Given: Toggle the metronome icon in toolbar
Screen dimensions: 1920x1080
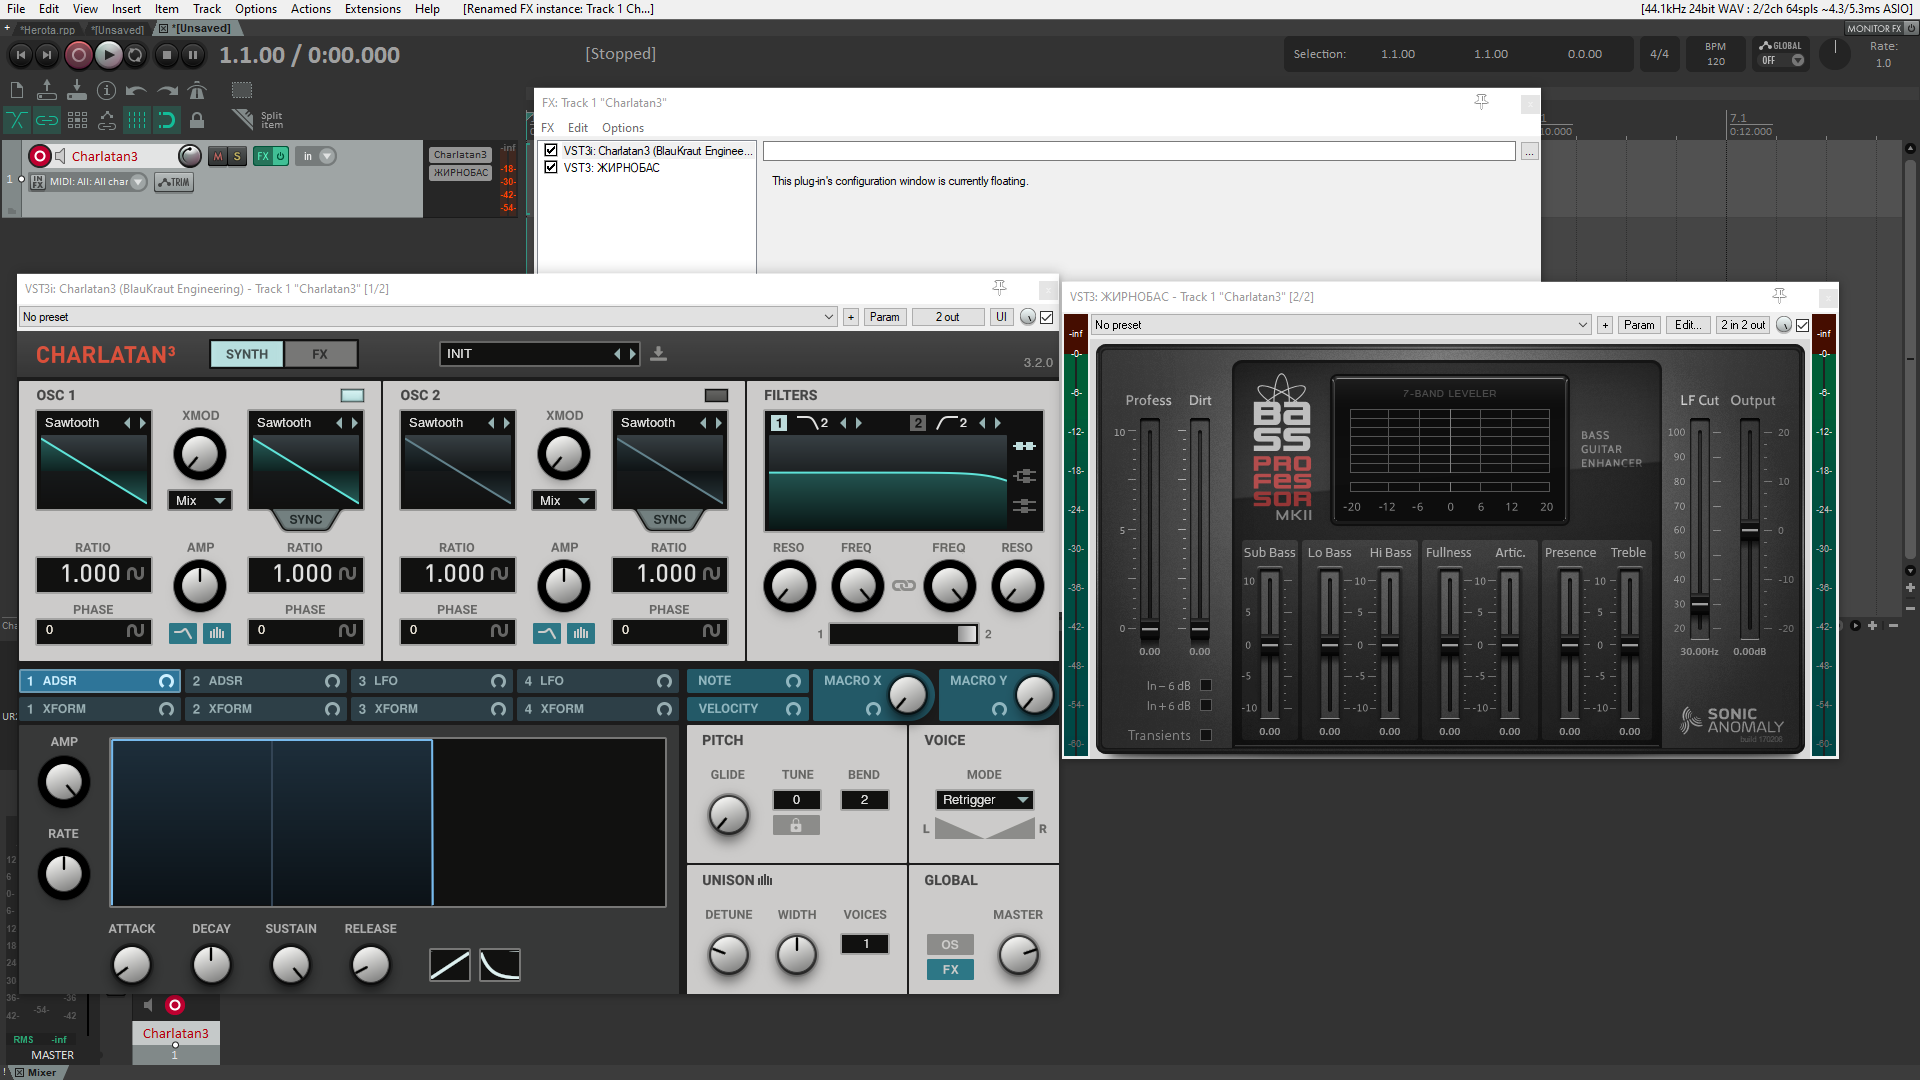Looking at the screenshot, I should pyautogui.click(x=197, y=91).
